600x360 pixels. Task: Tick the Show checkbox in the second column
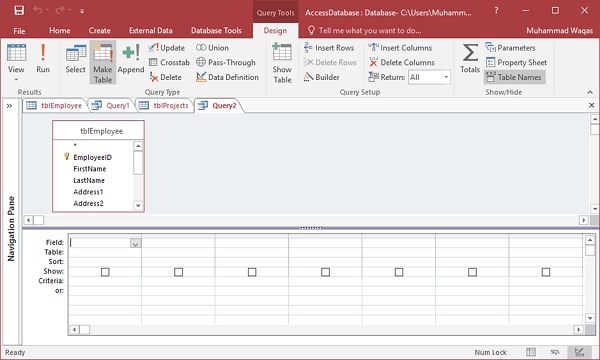[x=178, y=272]
